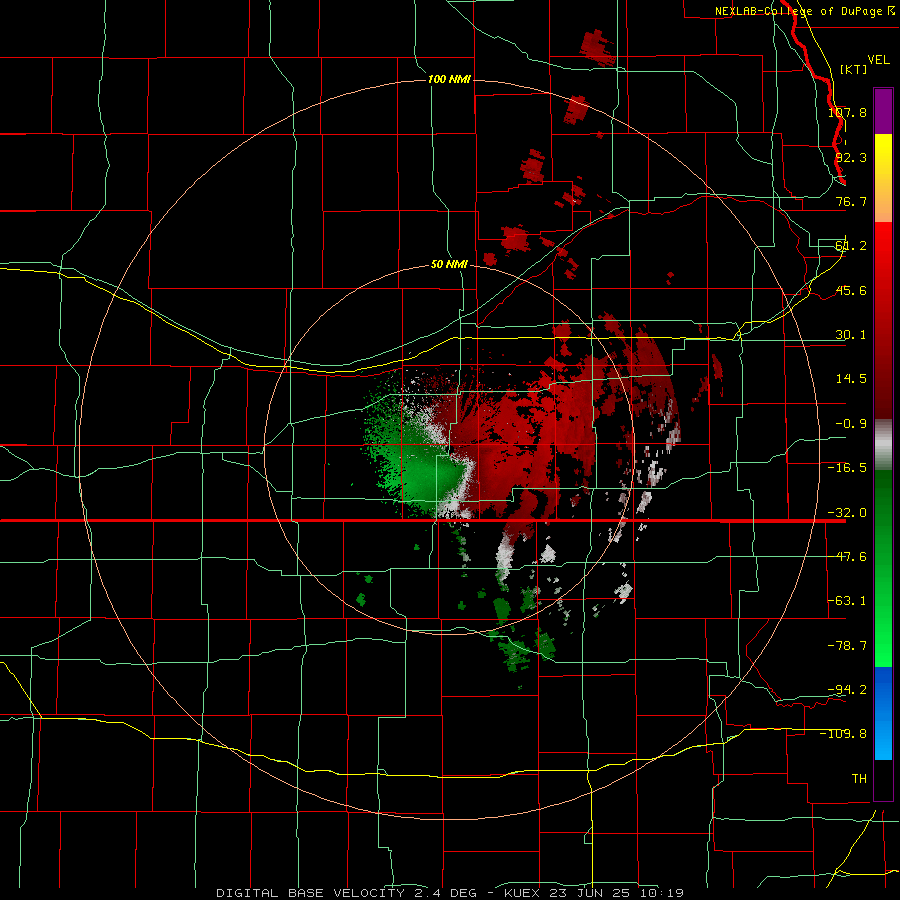Click the VEL legend title
This screenshot has height=900, width=900.
click(x=878, y=60)
